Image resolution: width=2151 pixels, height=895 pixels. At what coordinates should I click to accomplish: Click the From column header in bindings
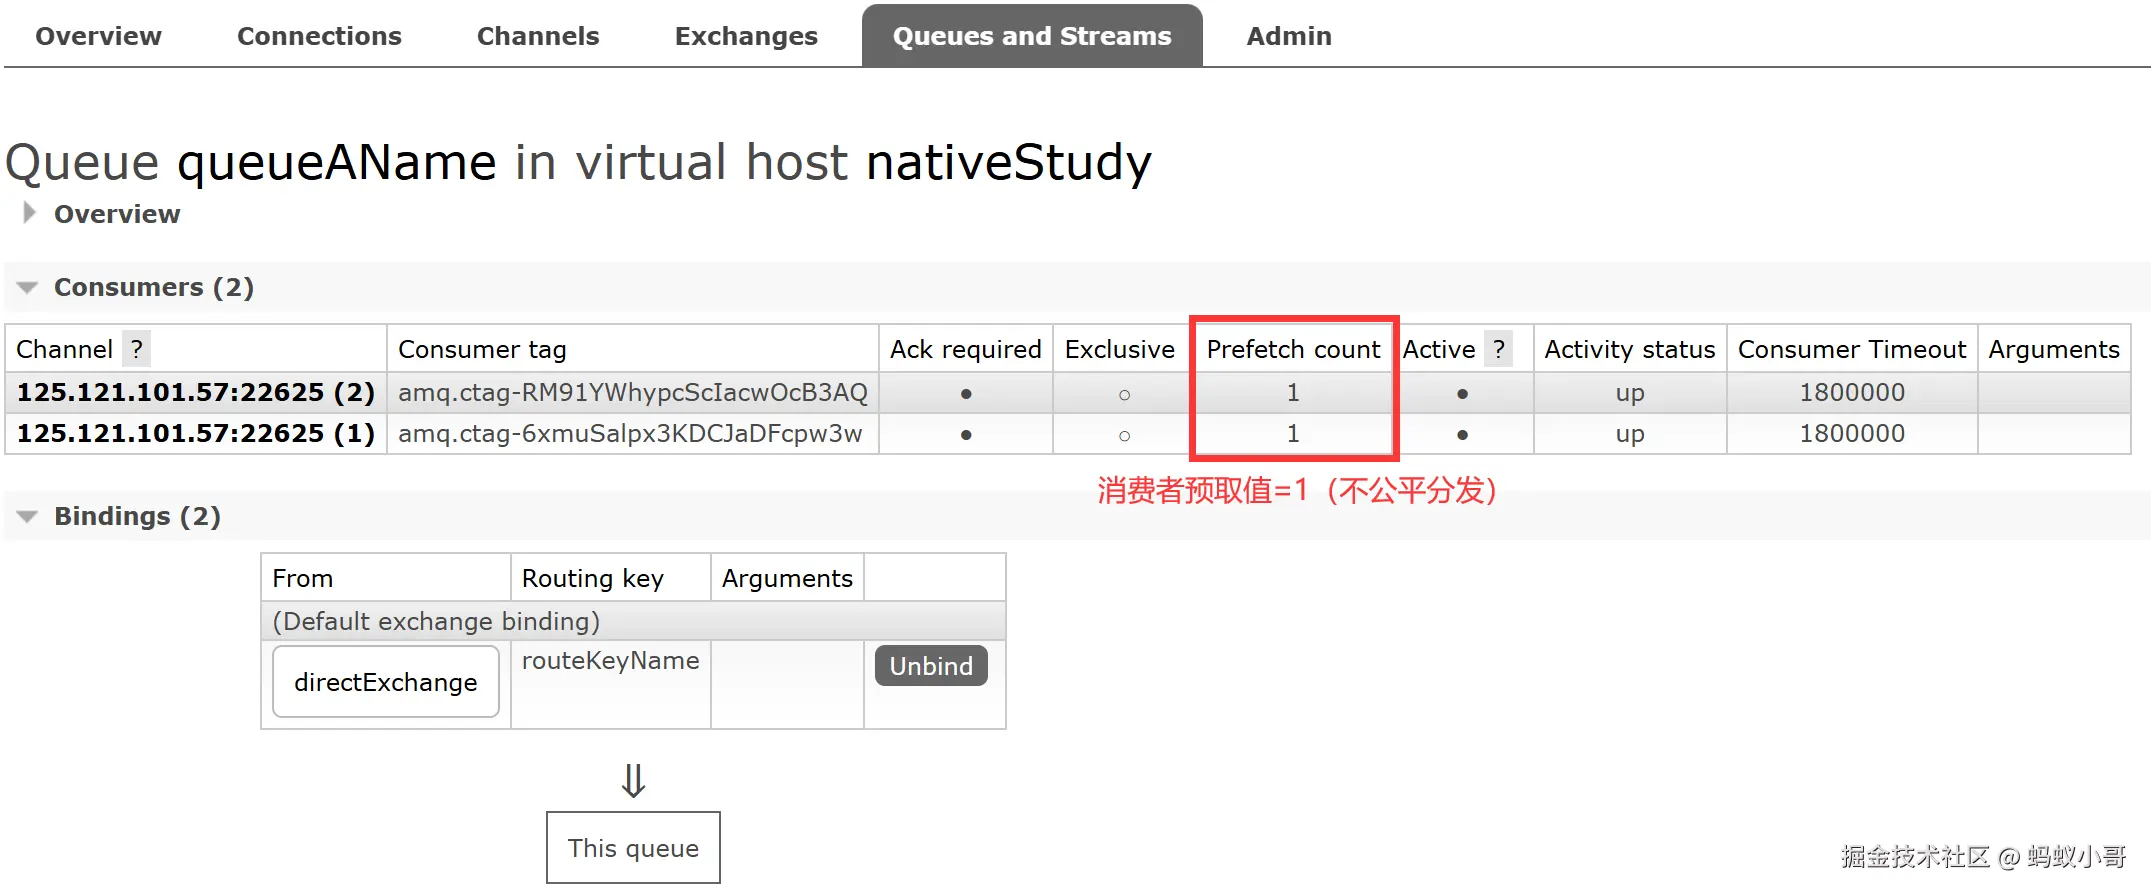pos(302,578)
